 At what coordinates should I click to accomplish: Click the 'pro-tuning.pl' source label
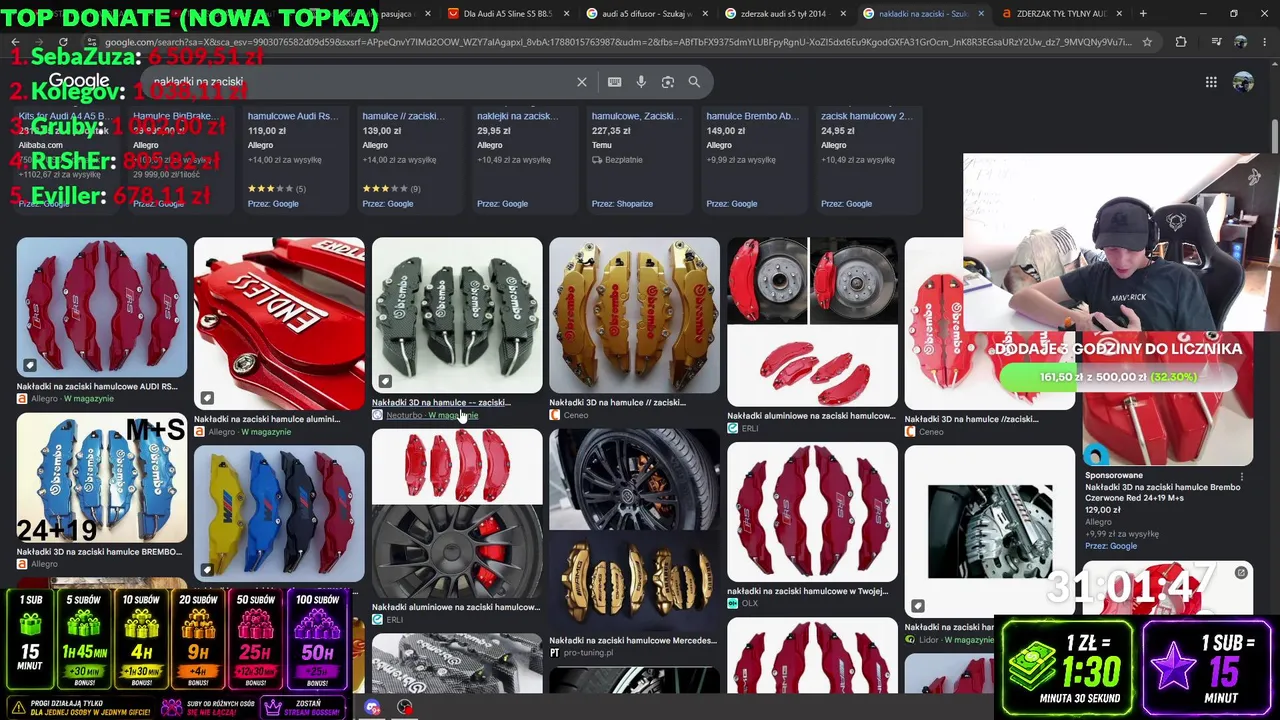coord(588,653)
